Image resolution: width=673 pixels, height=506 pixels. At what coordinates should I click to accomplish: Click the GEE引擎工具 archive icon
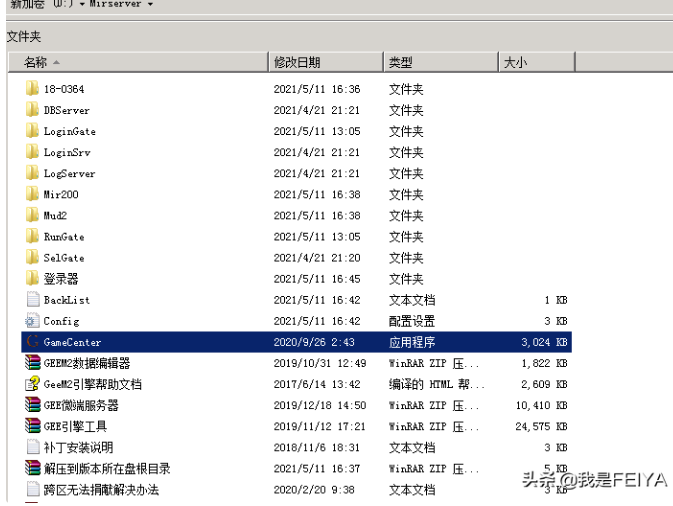pos(33,426)
